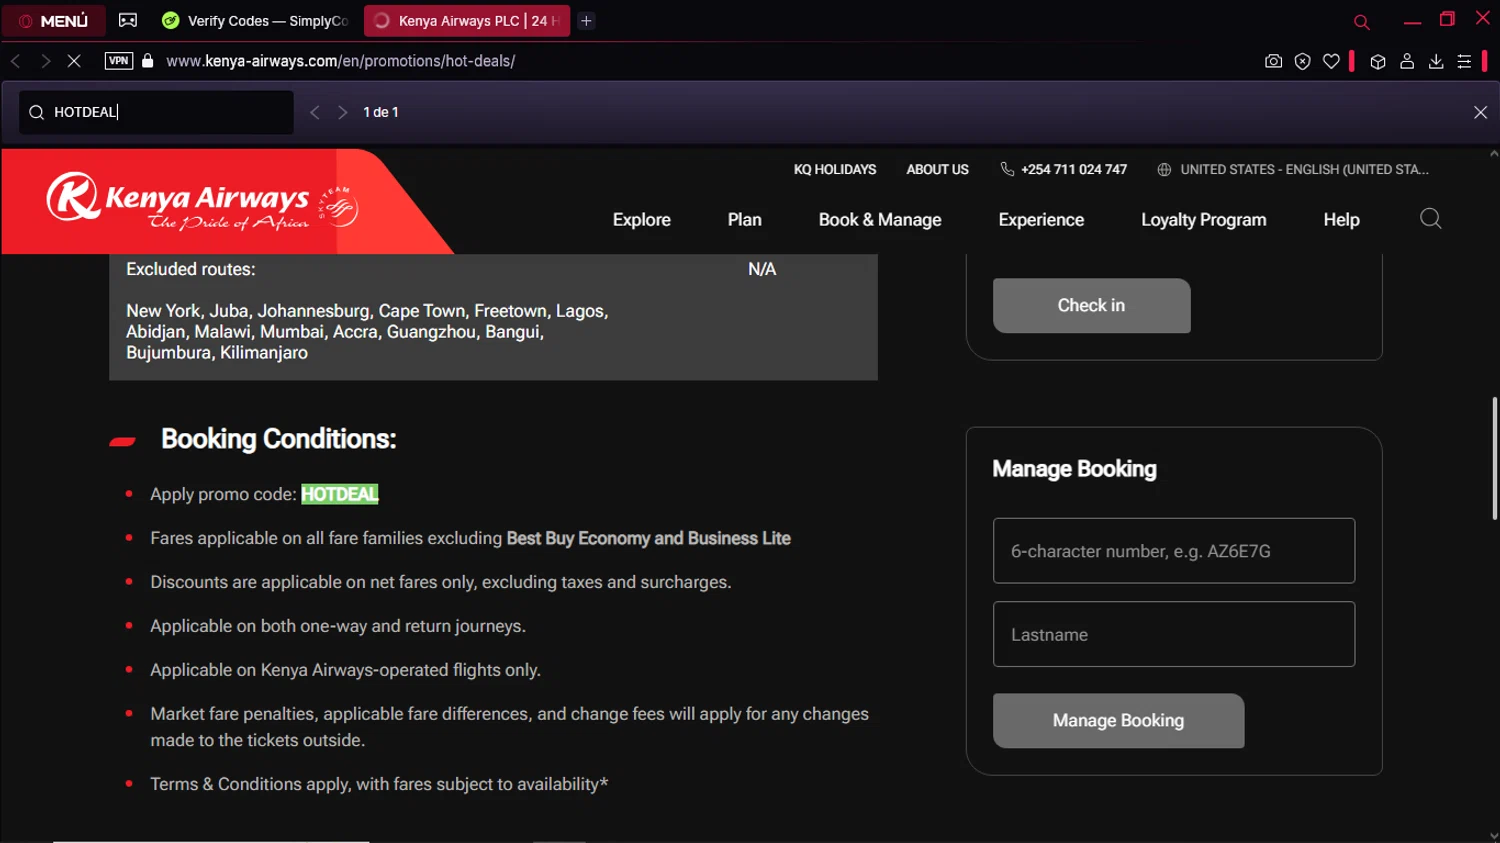Viewport: 1500px width, 843px height.
Task: Open the Opera Menu button
Action: click(x=53, y=20)
